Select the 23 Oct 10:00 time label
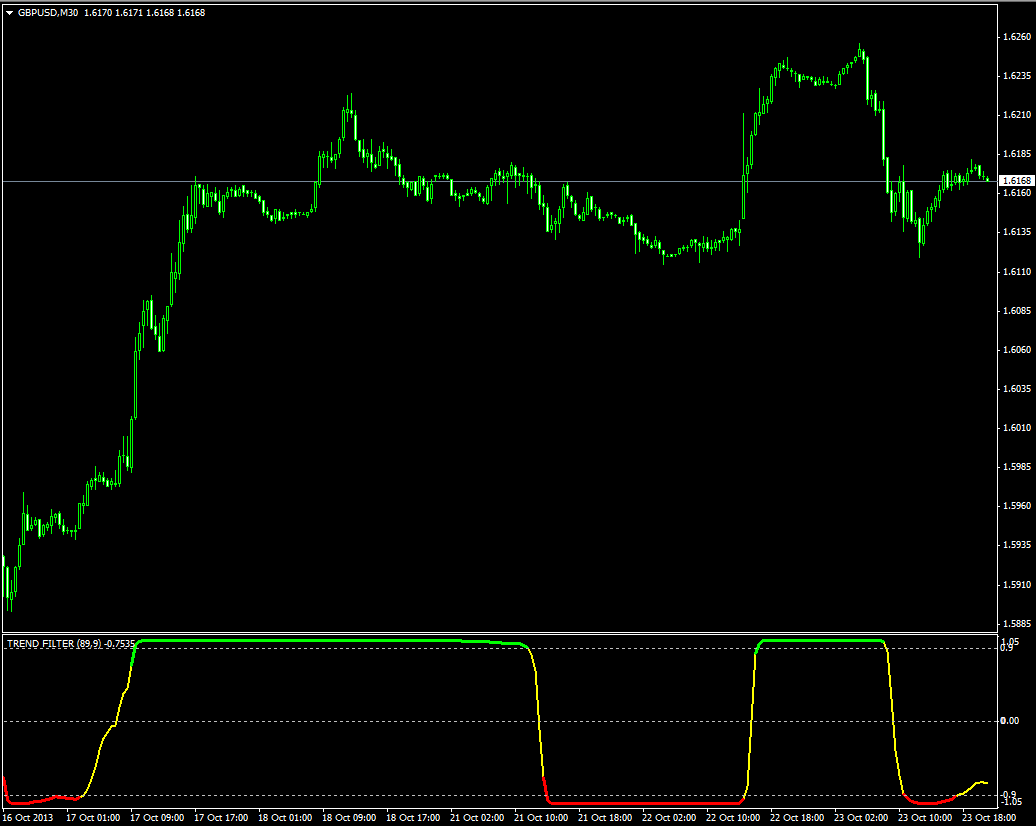 [926, 817]
